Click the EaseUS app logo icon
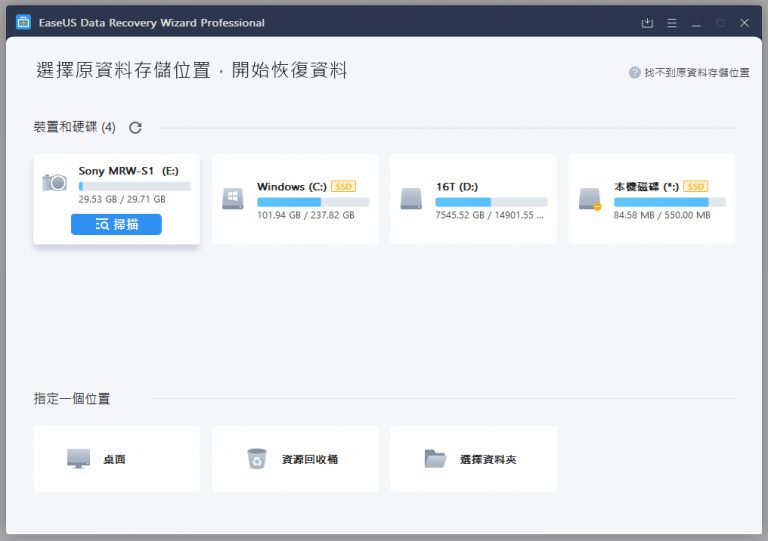 click(23, 22)
